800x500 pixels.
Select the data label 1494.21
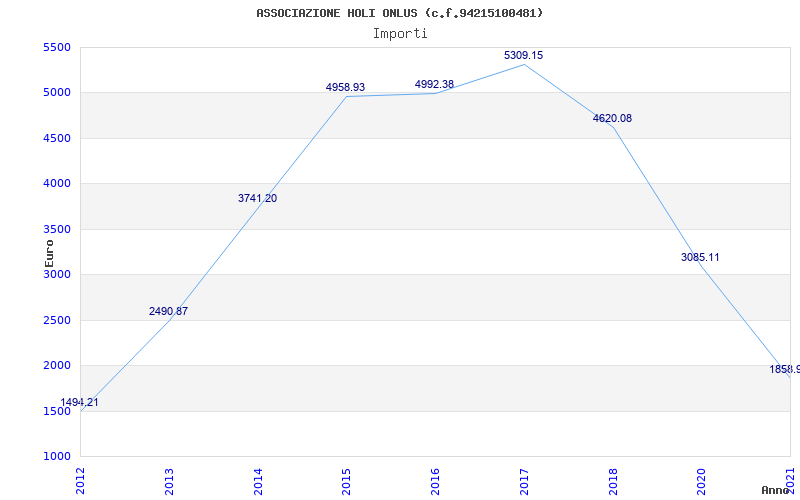pyautogui.click(x=80, y=402)
